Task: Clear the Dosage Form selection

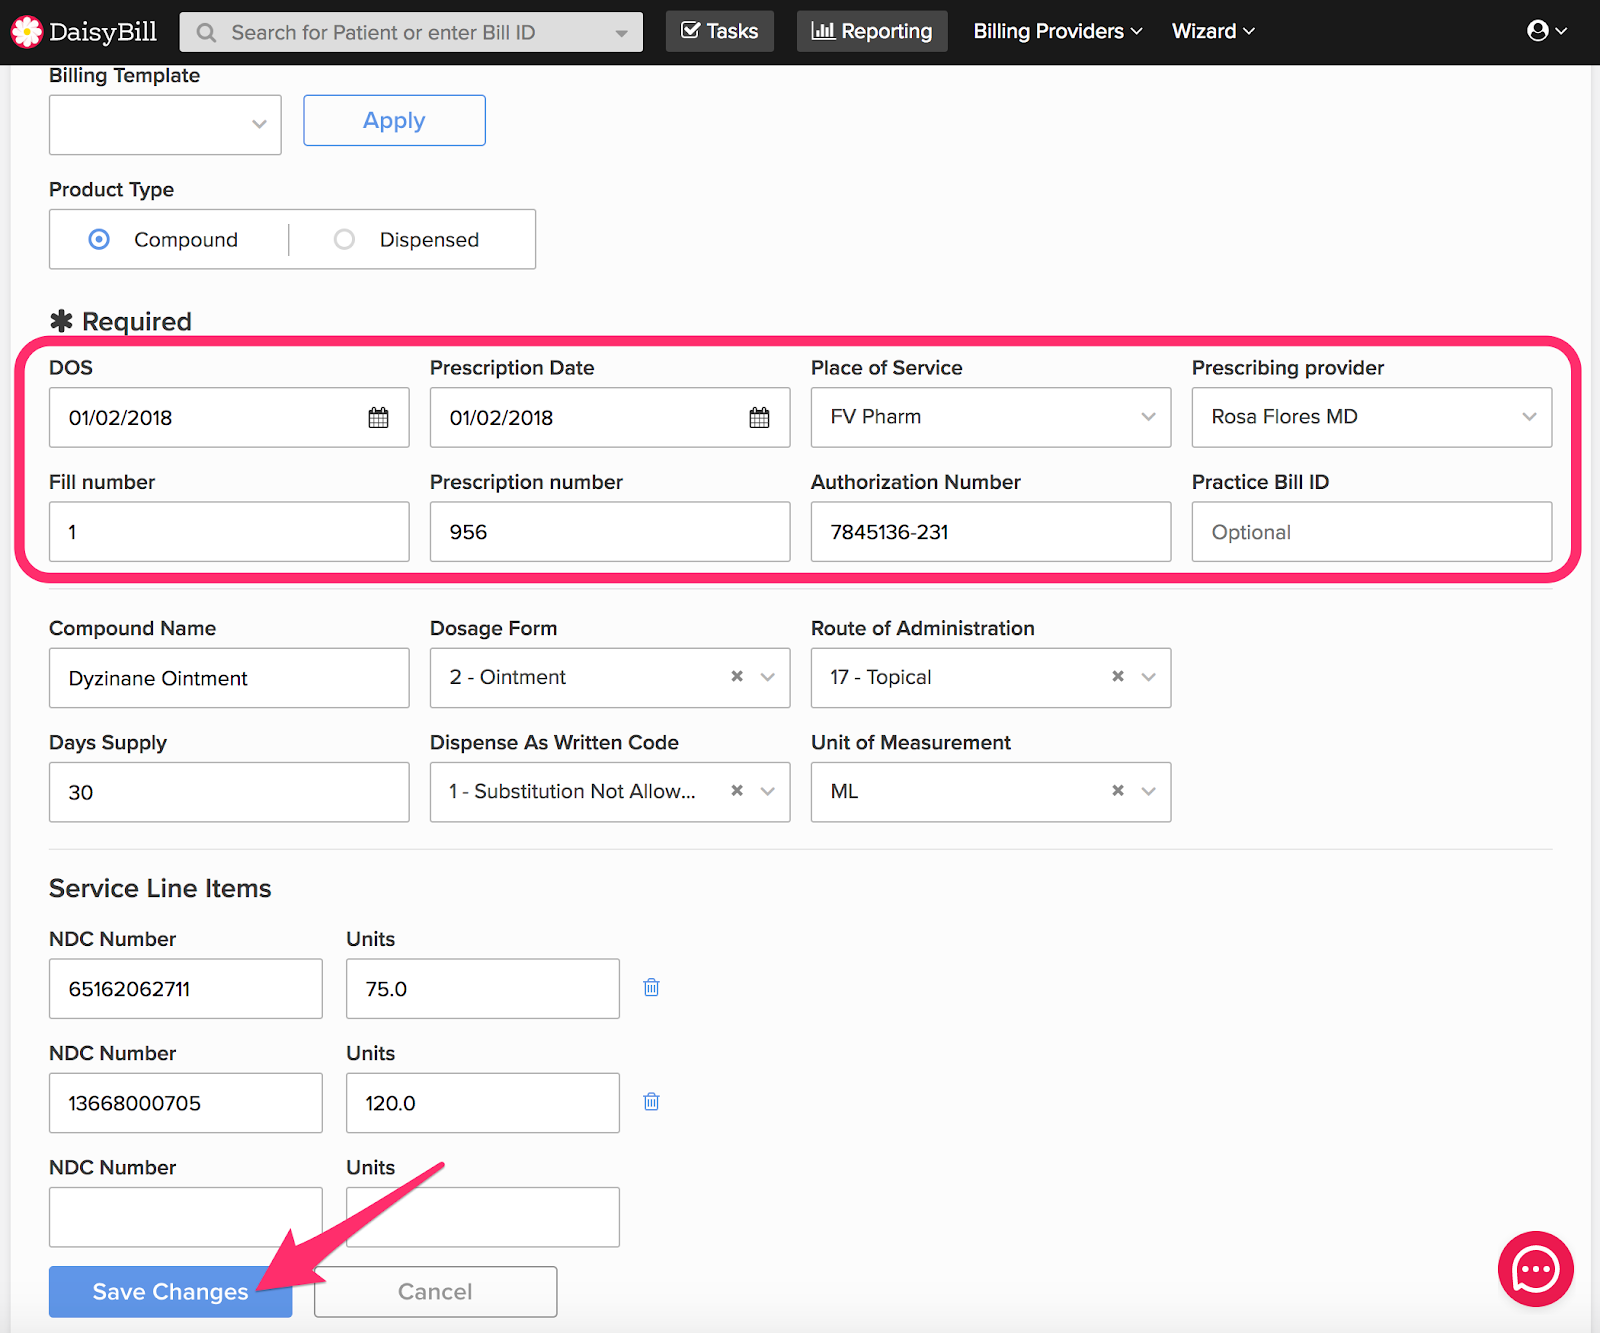Action: [x=737, y=677]
